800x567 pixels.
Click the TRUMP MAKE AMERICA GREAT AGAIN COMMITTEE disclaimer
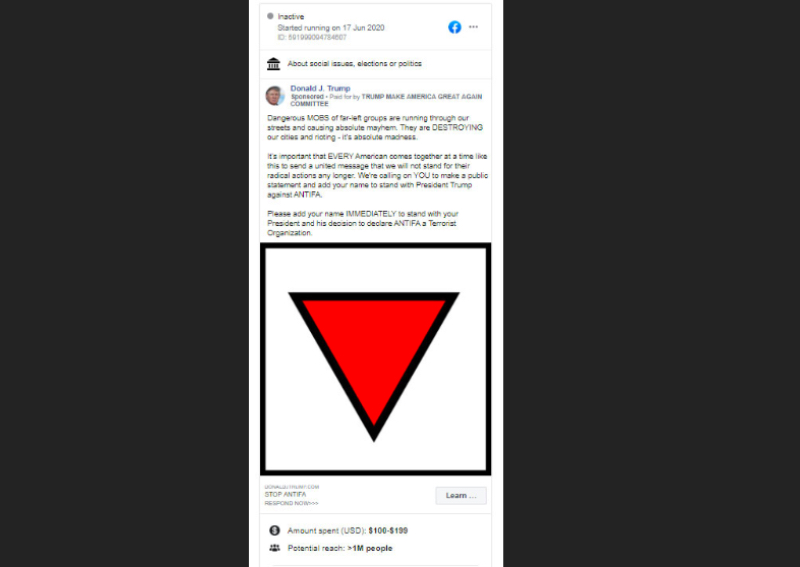386,100
